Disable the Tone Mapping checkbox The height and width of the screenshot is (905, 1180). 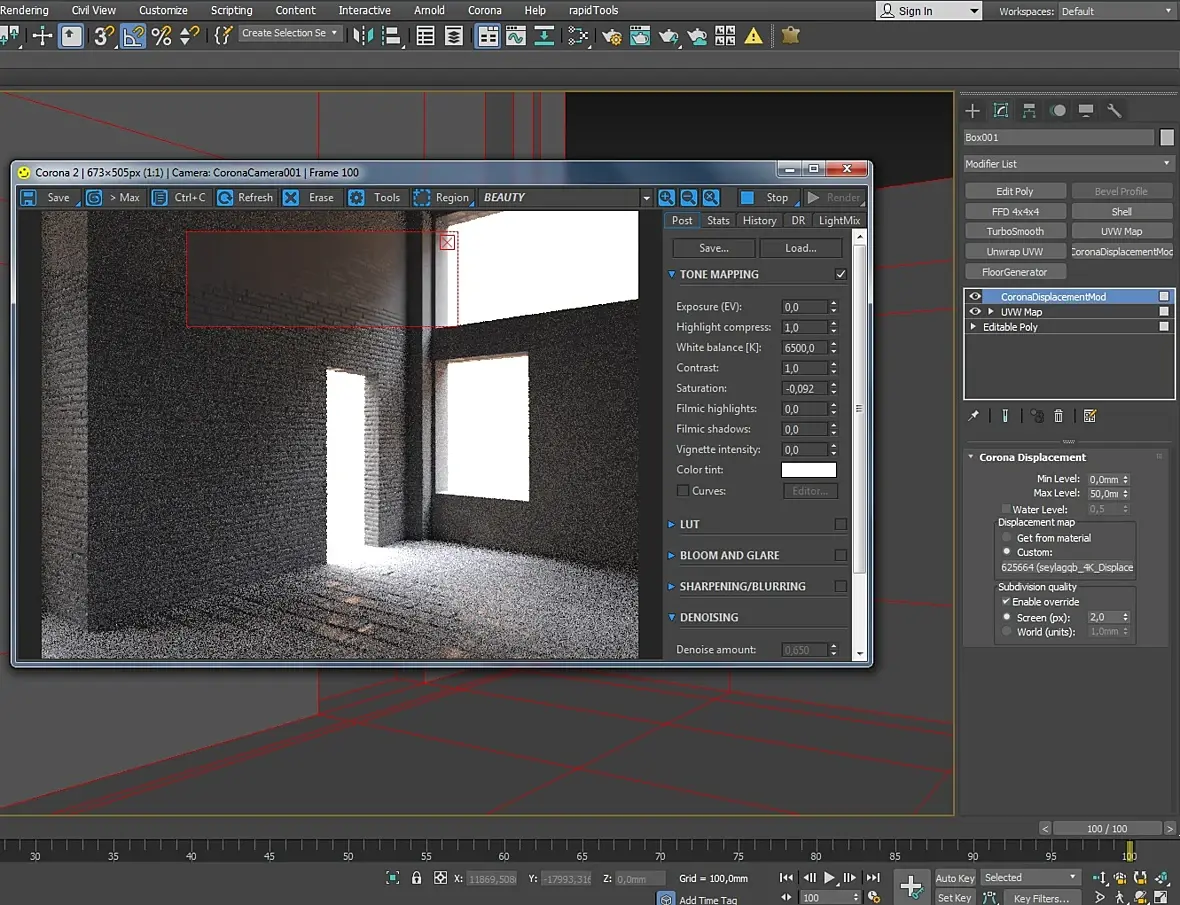pyautogui.click(x=841, y=275)
